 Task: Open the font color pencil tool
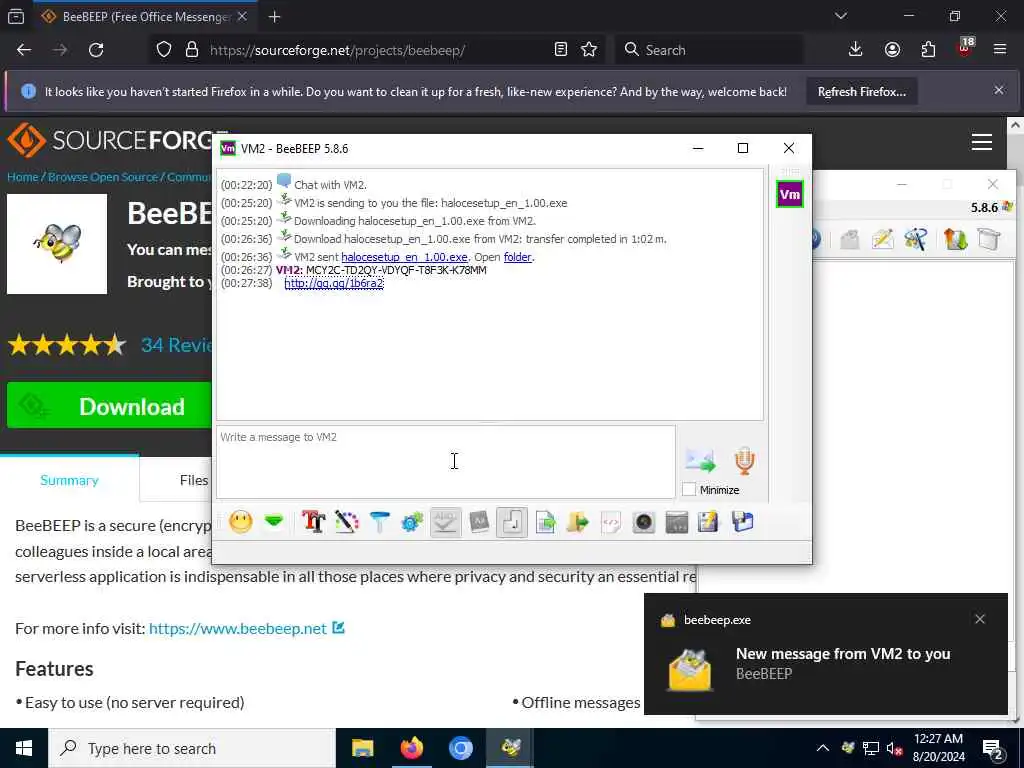tap(347, 522)
